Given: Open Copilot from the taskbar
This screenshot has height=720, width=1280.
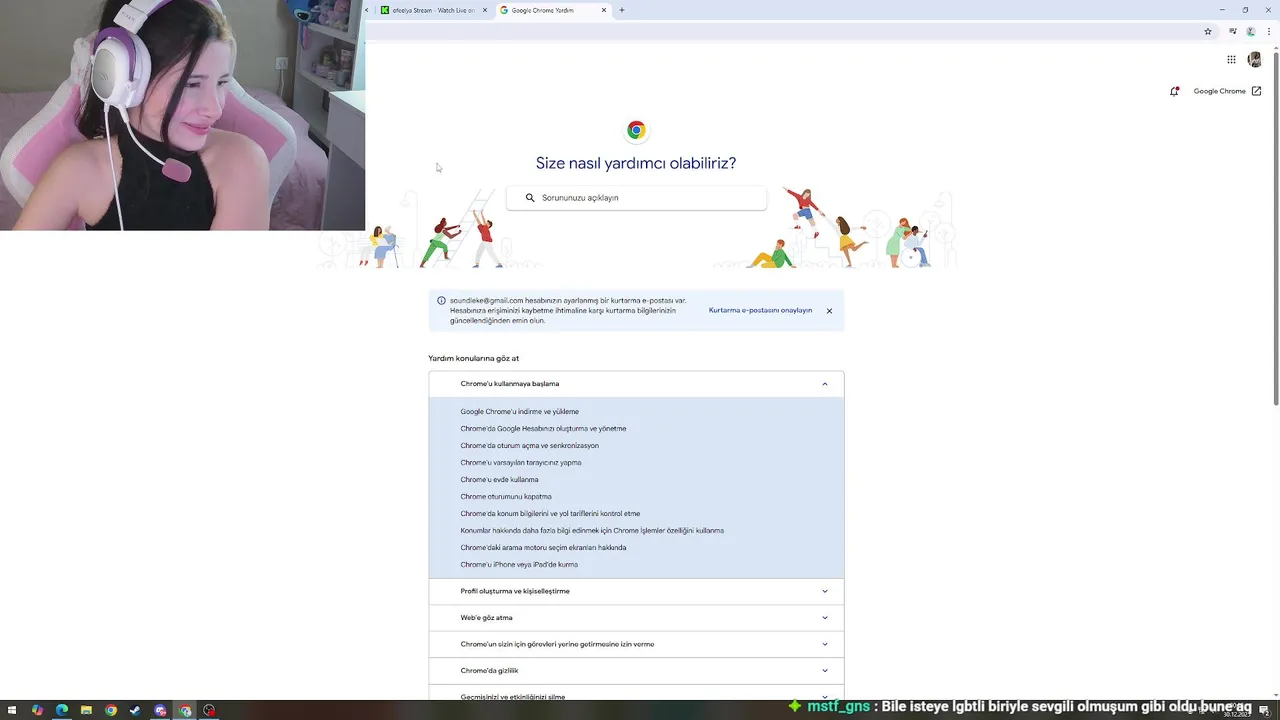Looking at the screenshot, I should pos(37,711).
